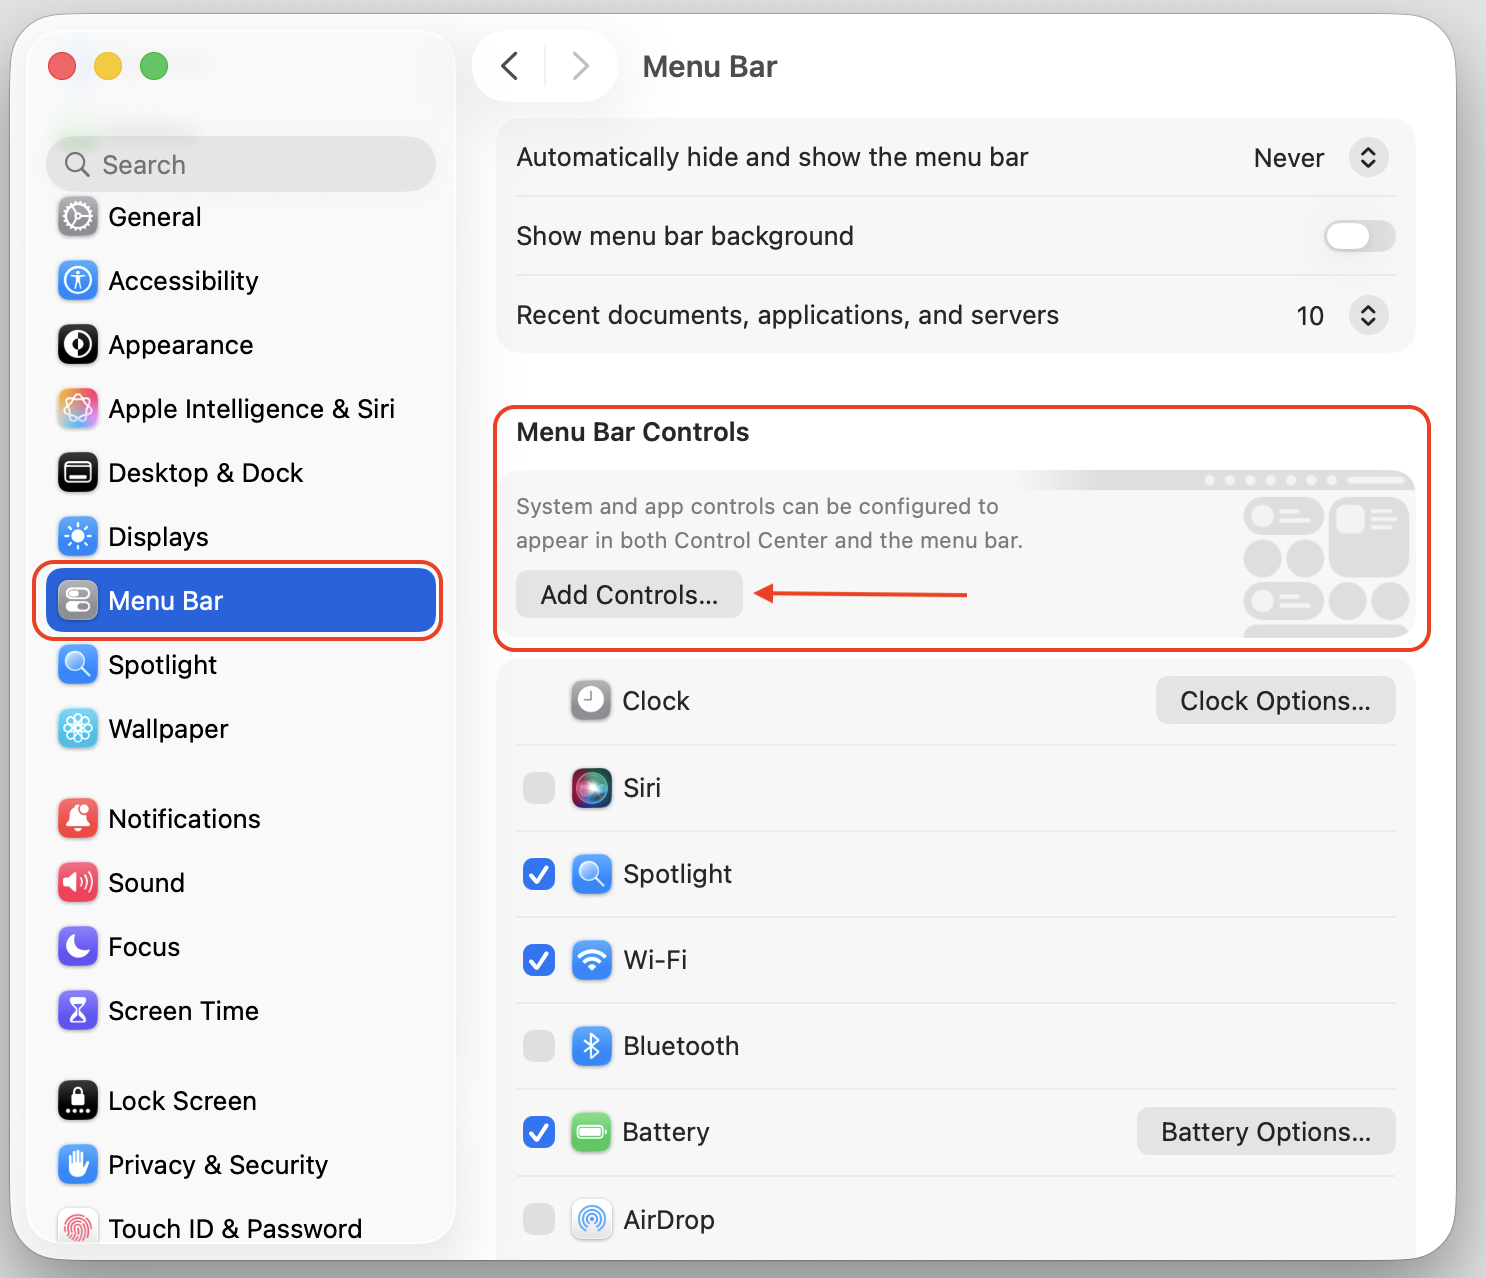Open Battery Options…
1486x1278 pixels.
(1266, 1132)
